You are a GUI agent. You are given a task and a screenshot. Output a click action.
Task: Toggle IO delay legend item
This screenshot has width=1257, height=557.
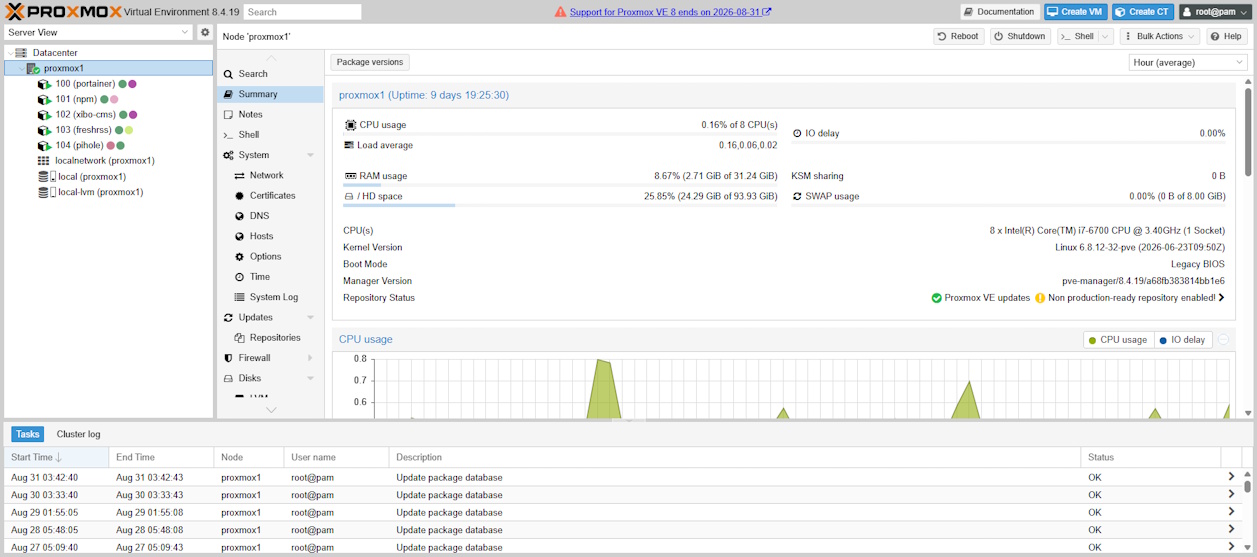pos(1183,340)
